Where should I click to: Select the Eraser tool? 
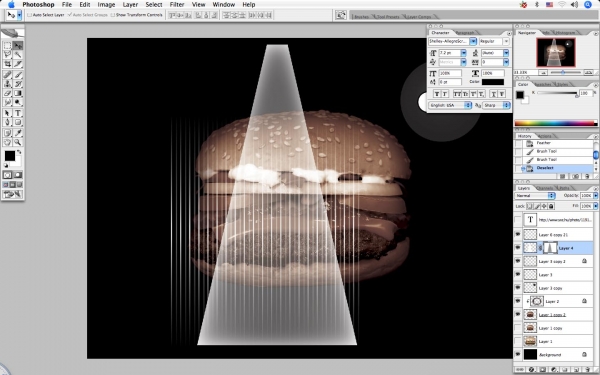point(7,93)
